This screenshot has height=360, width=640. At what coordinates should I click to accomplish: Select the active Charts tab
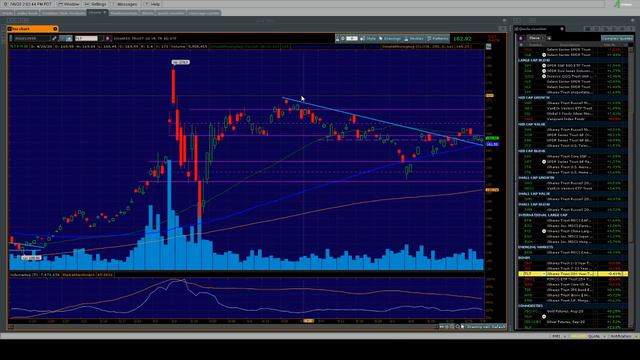click(x=97, y=13)
